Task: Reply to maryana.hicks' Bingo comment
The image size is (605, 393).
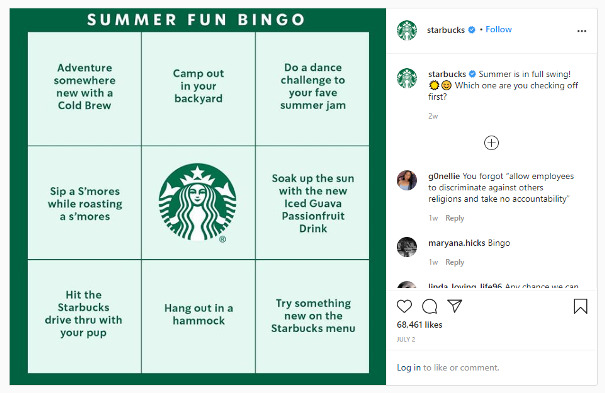Action: coord(455,262)
